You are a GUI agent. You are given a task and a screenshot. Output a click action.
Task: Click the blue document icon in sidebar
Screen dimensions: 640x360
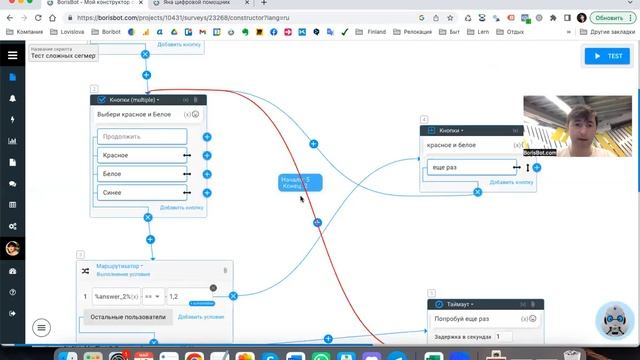pos(13,77)
